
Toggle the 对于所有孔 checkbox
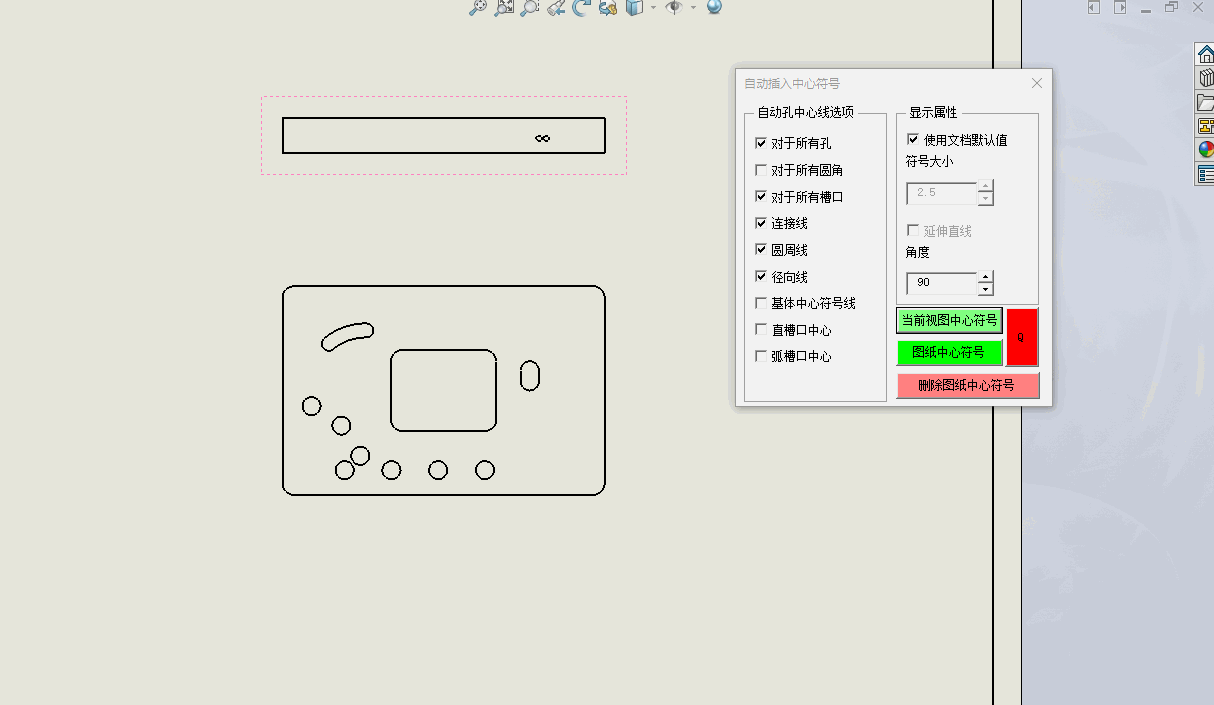[761, 144]
